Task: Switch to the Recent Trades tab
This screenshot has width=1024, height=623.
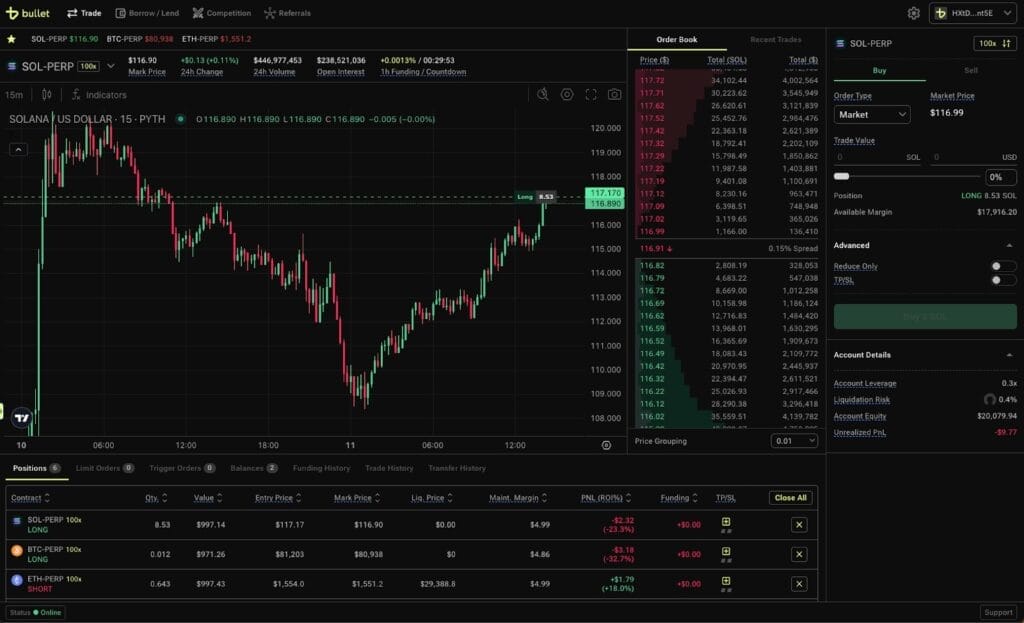Action: (x=776, y=40)
